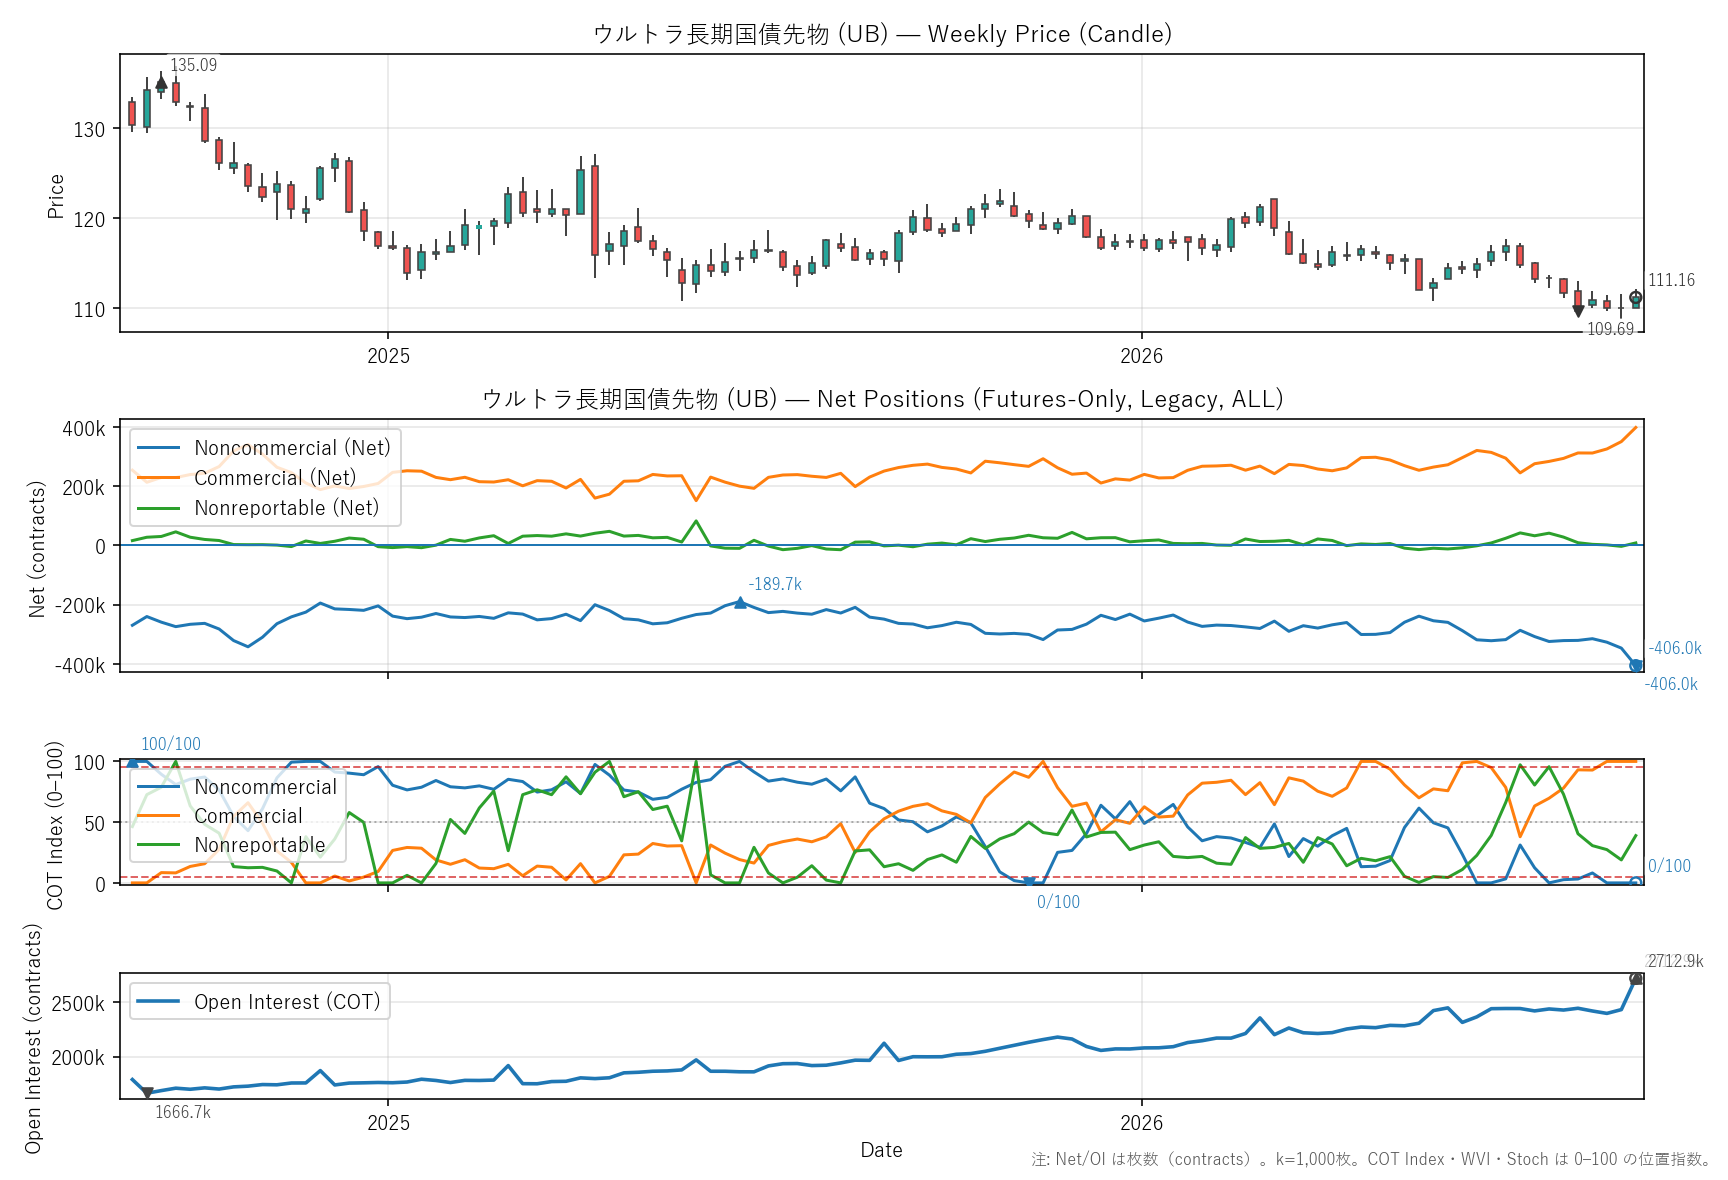Select the Commercial (Net) legend label
This screenshot has width=1728, height=1180.
(275, 478)
